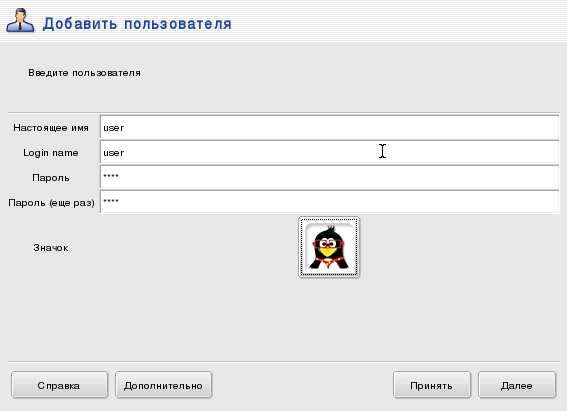567x411 pixels.
Task: Click the Пароль (еще раз) confirmation field
Action: pos(329,202)
